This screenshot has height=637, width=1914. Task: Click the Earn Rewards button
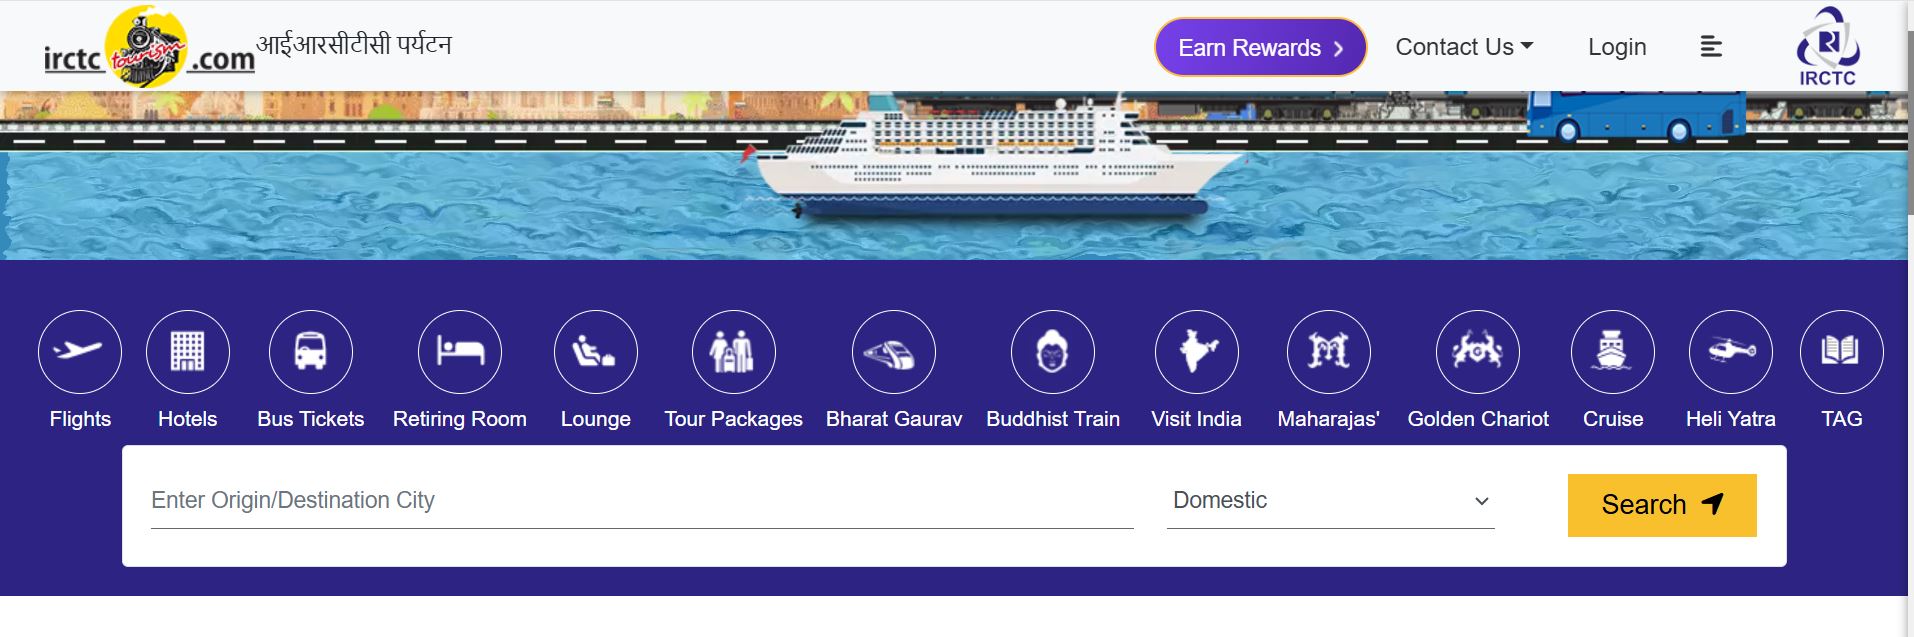1259,46
